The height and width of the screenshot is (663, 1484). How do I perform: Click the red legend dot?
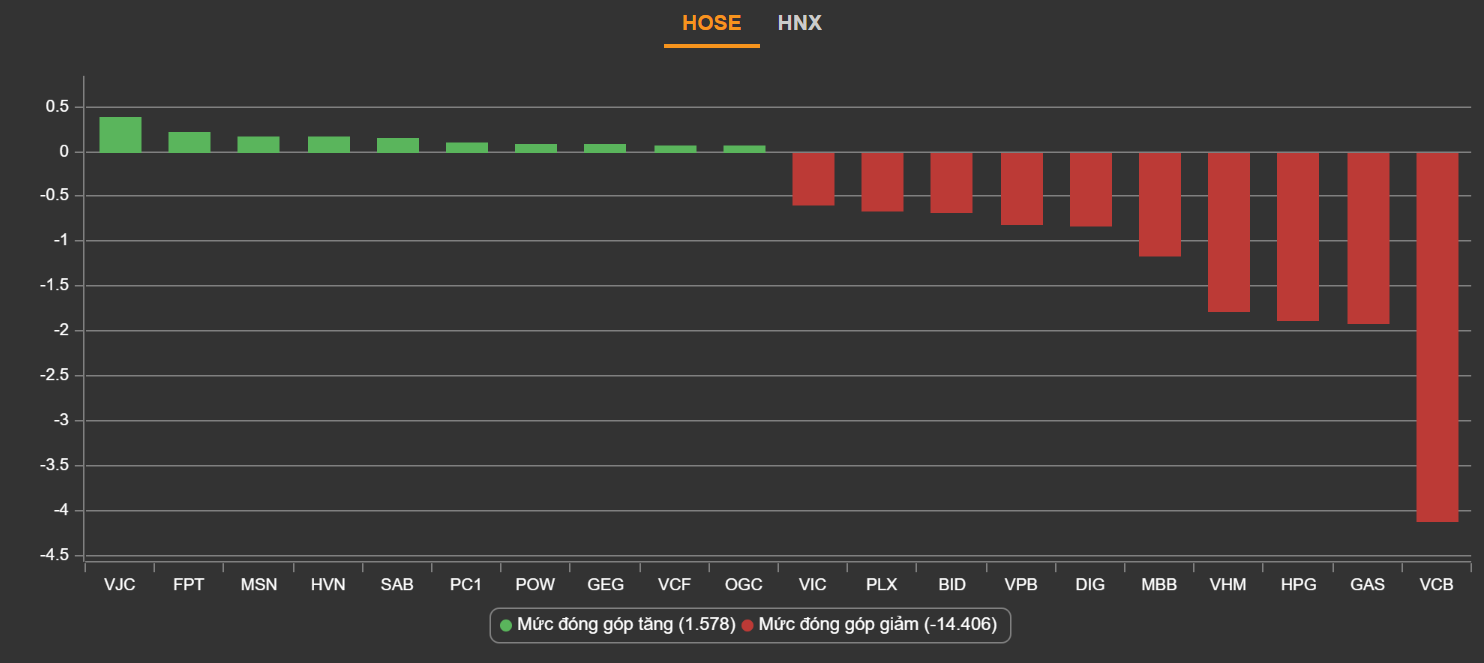747,626
